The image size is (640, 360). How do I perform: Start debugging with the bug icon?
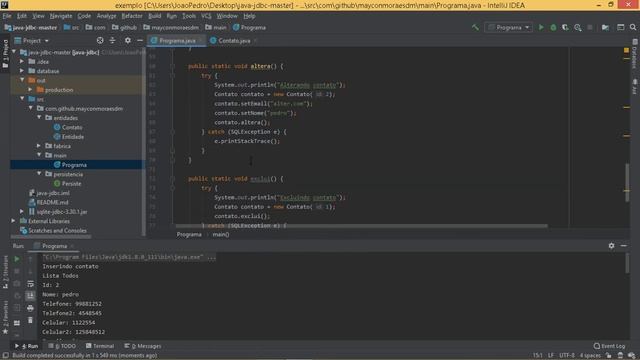click(553, 27)
